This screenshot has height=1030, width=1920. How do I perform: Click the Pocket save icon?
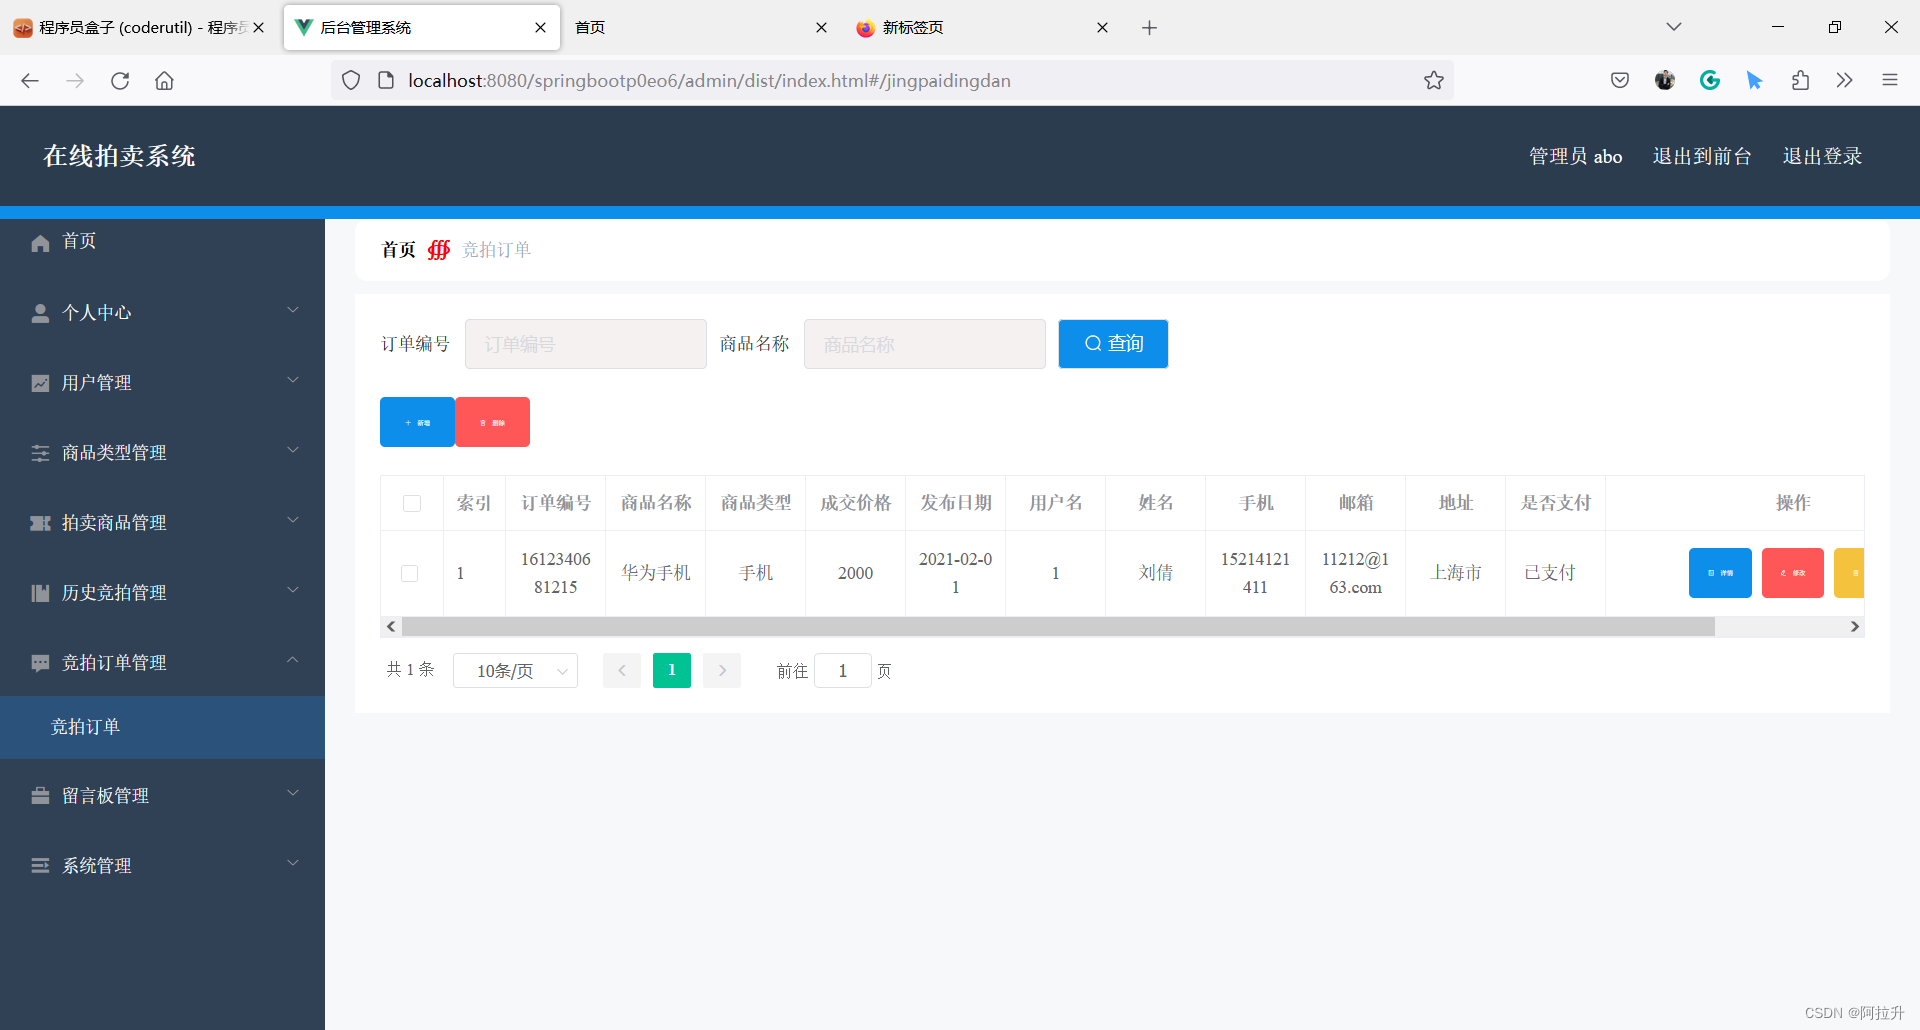click(1620, 81)
